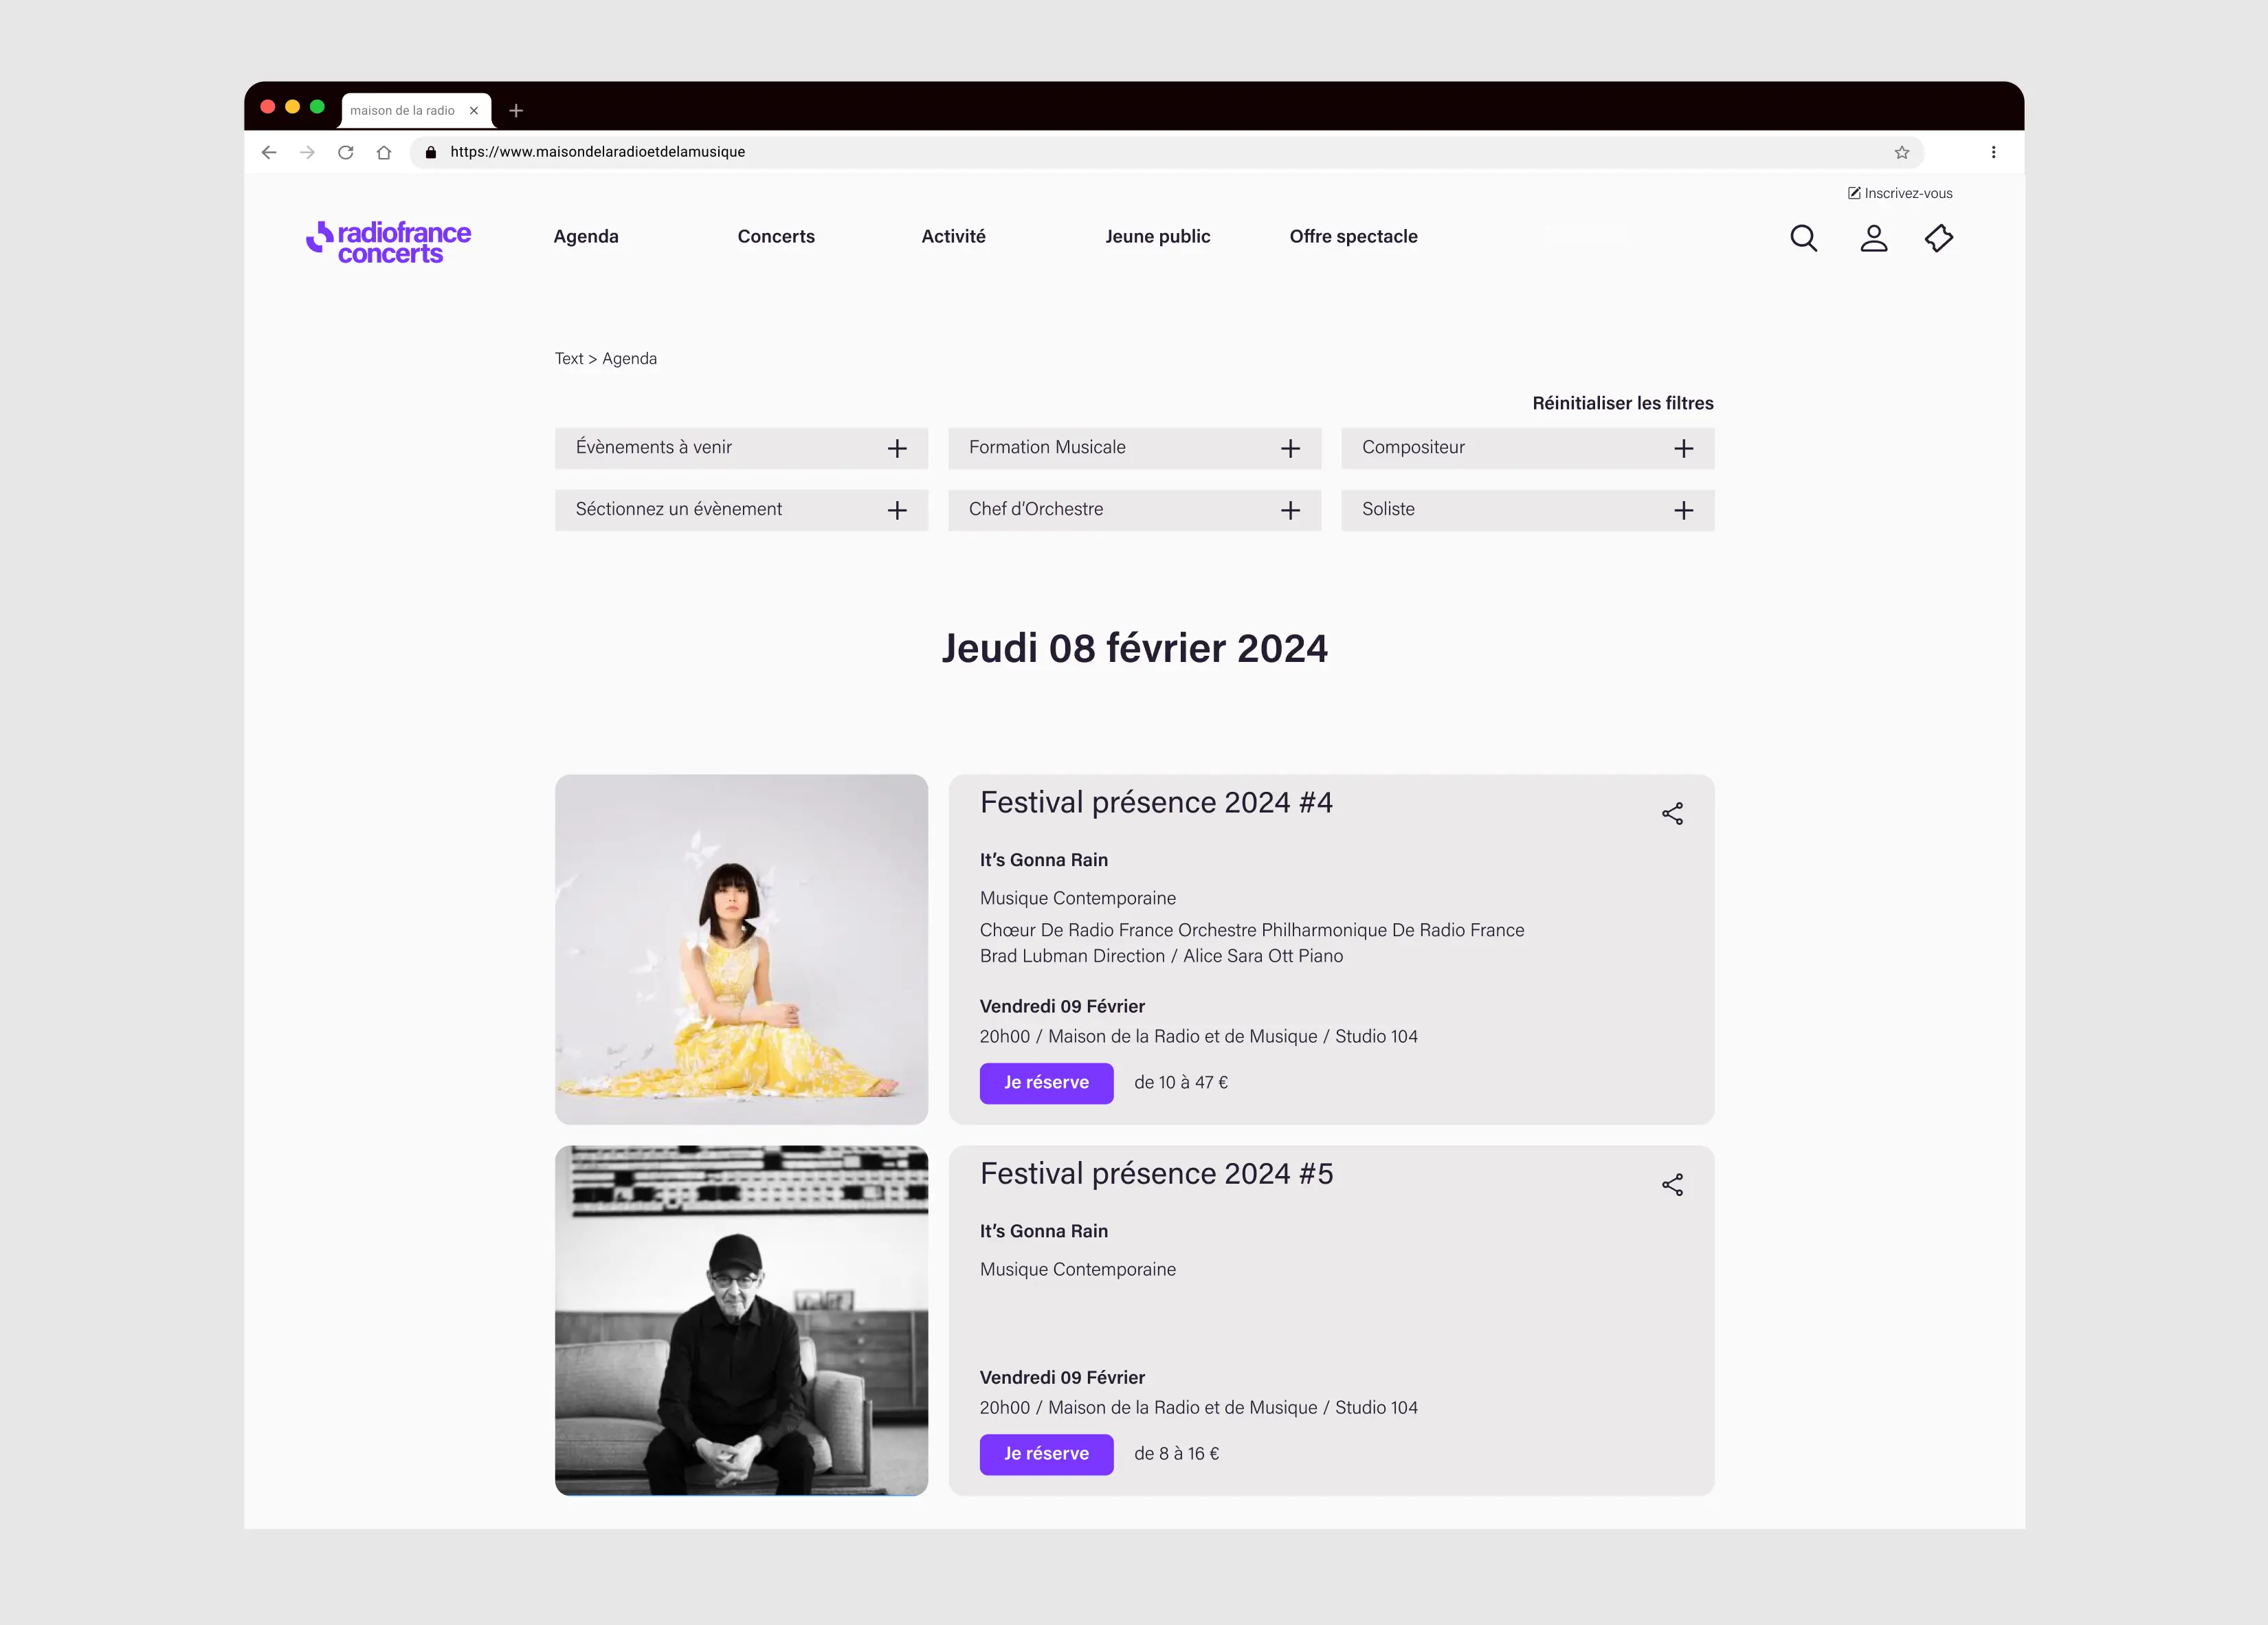Click the Agenda breadcrumb link
This screenshot has width=2268, height=1625.
[x=629, y=358]
